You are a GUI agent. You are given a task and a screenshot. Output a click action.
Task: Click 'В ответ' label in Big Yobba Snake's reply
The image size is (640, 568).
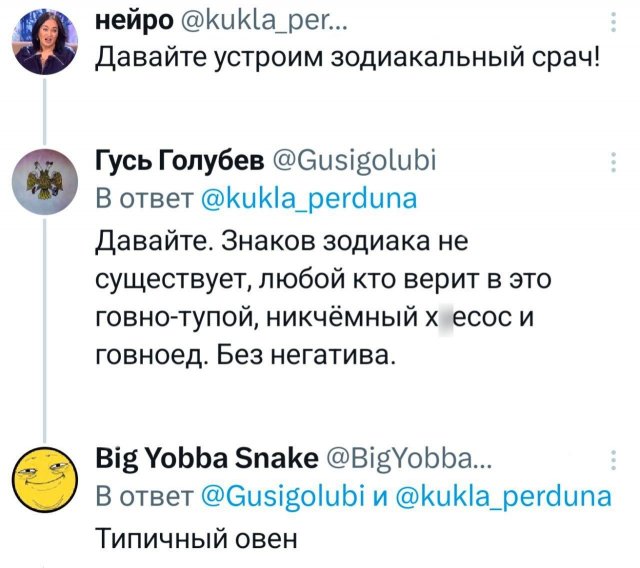coord(137,495)
